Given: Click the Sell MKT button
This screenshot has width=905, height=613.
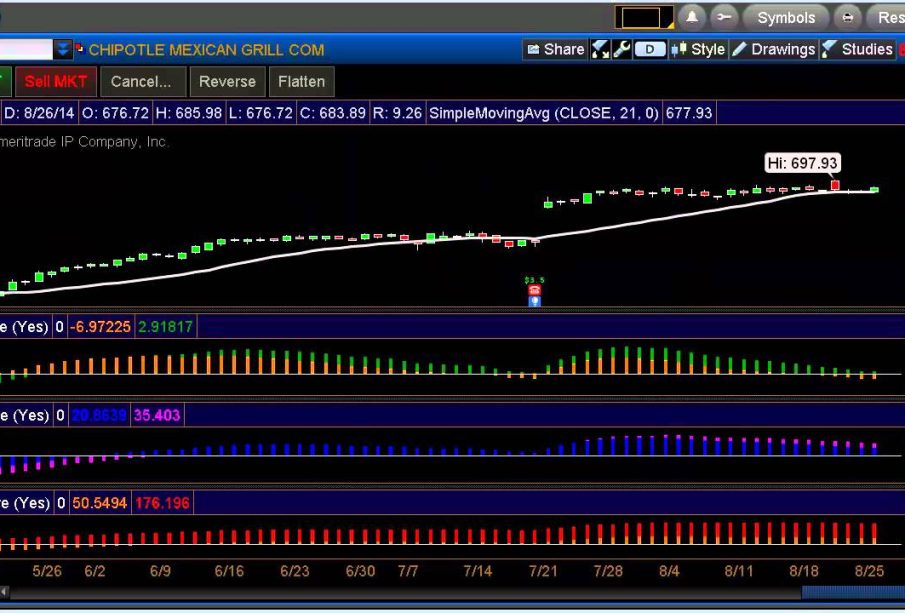Looking at the screenshot, I should 56,81.
